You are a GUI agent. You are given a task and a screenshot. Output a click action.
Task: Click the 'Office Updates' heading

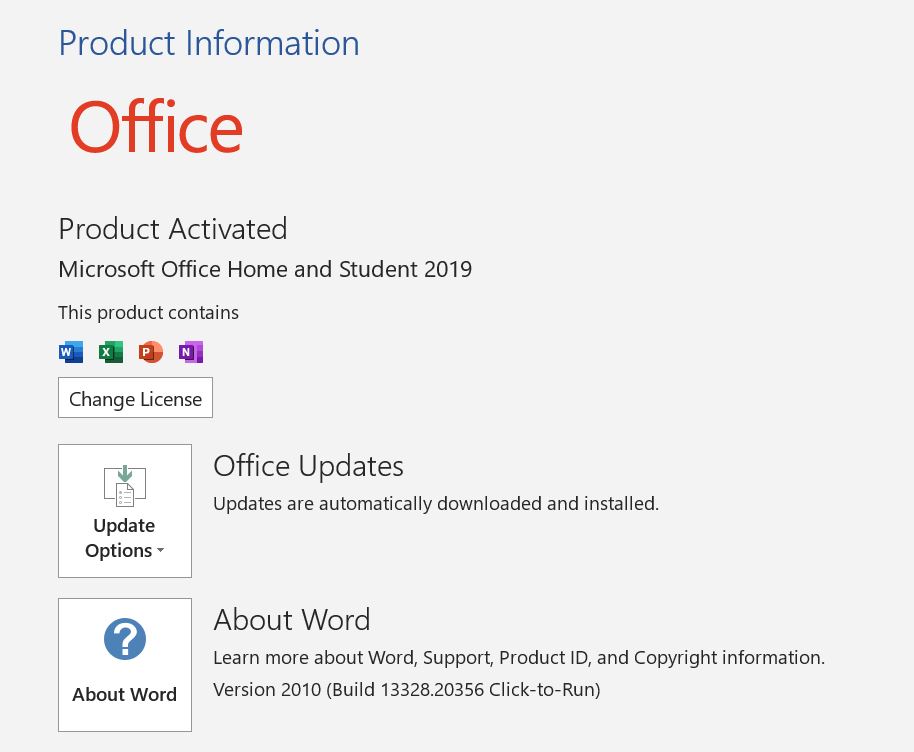(308, 466)
